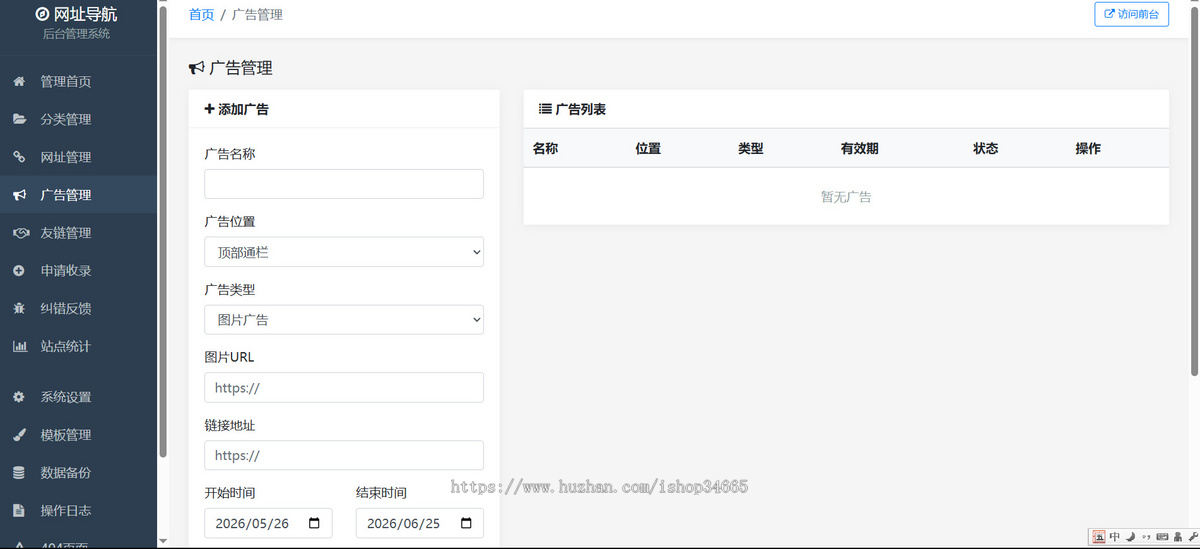Open 数据备份 sidebar link
Screen dimensions: 1200x549
click(x=78, y=472)
